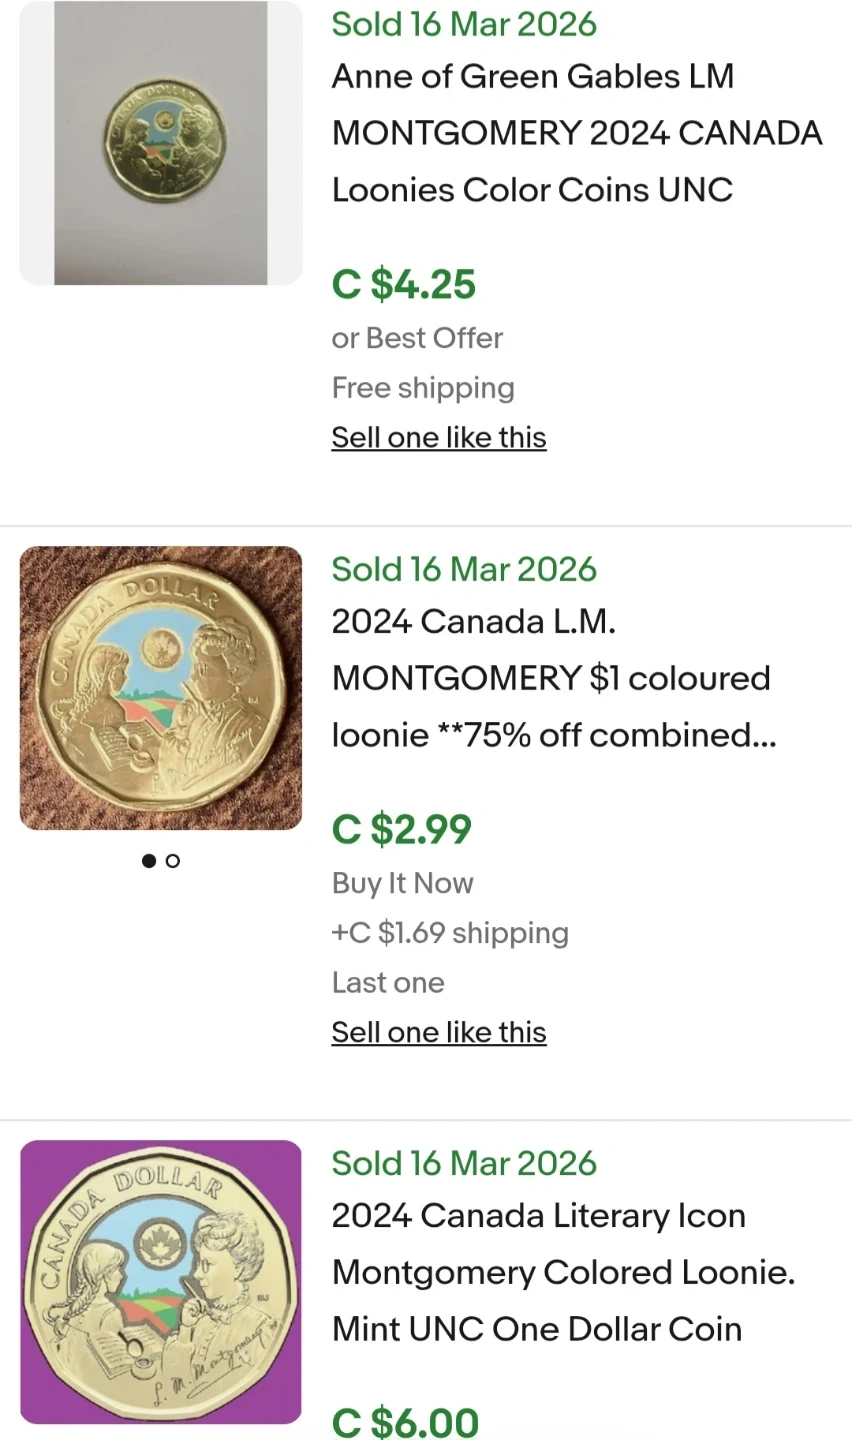The height and width of the screenshot is (1440, 852).
Task: Open the Anne of Green Gables coin thumbnail
Action: click(161, 143)
